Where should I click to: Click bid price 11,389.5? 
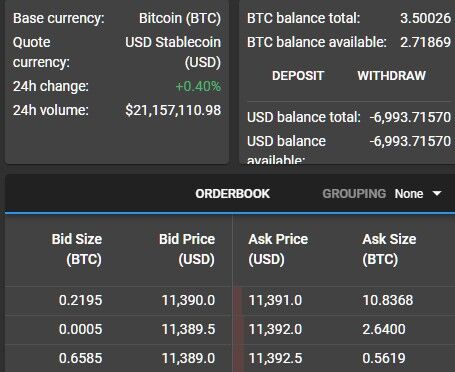pos(188,329)
